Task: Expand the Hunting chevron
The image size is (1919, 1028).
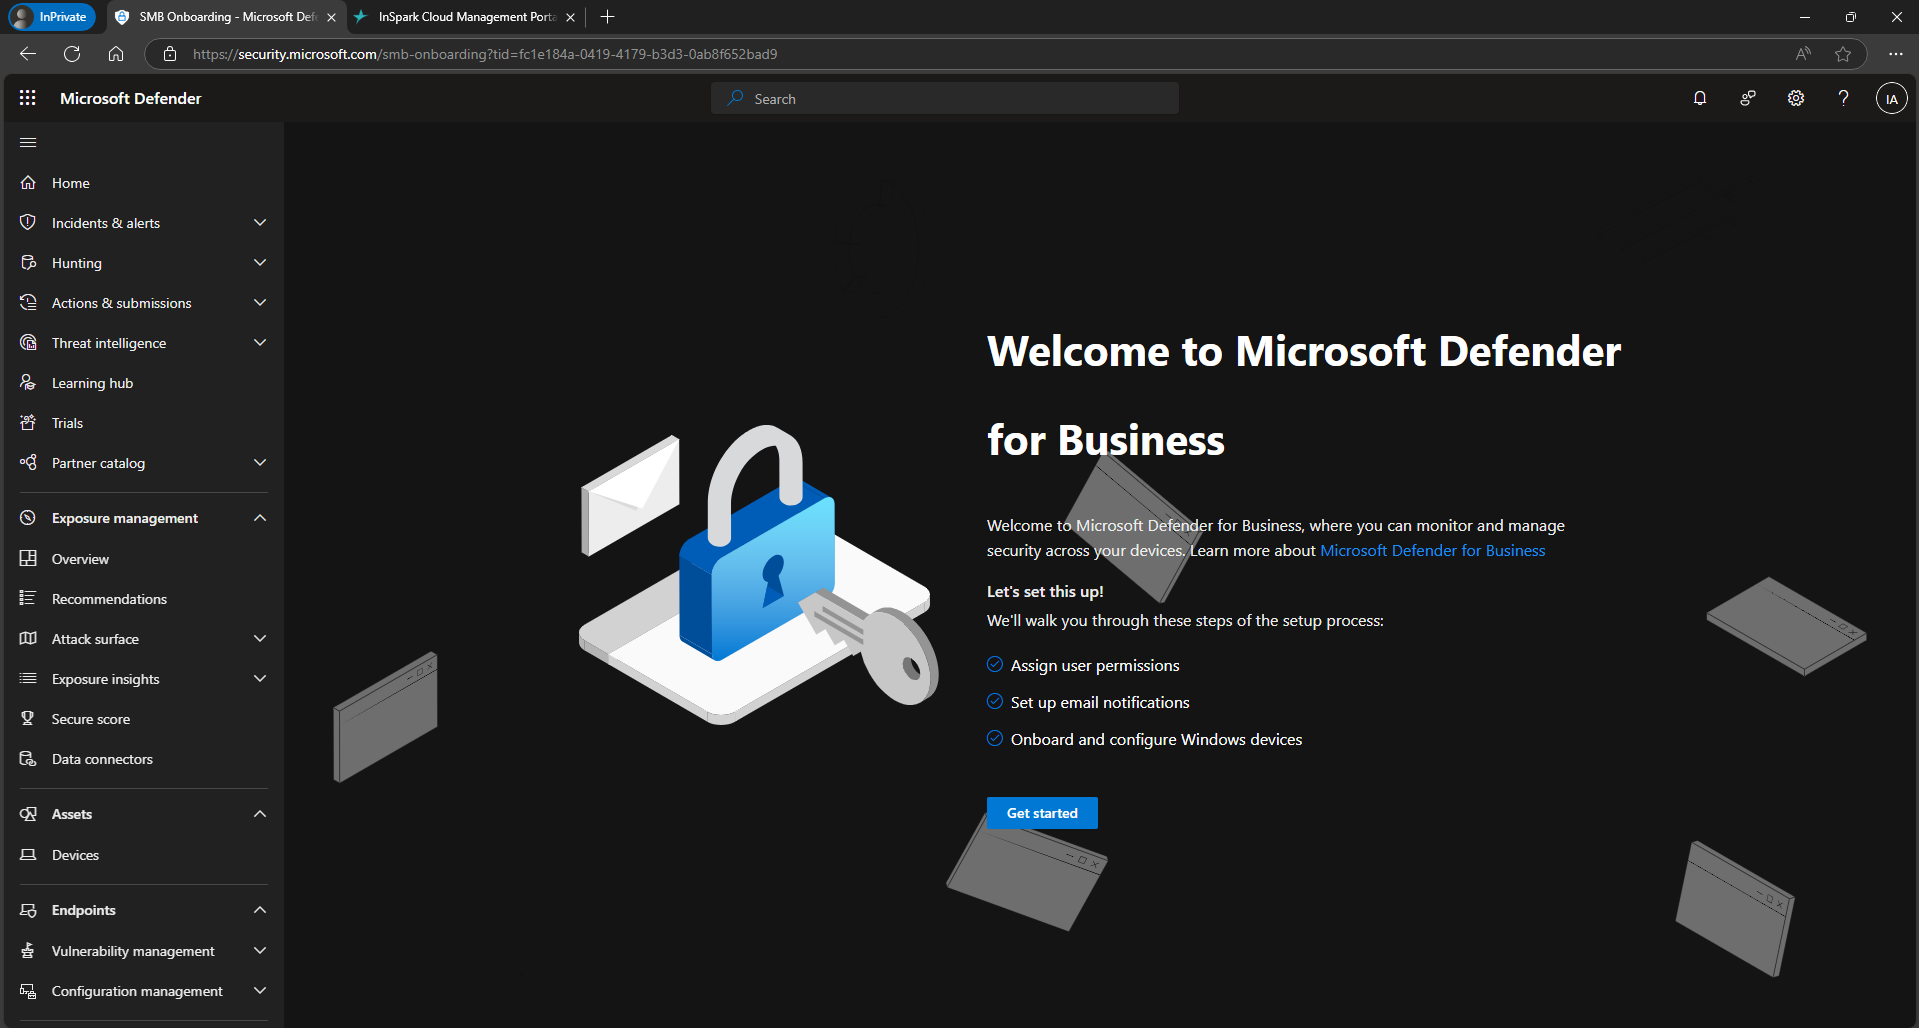Action: [260, 262]
